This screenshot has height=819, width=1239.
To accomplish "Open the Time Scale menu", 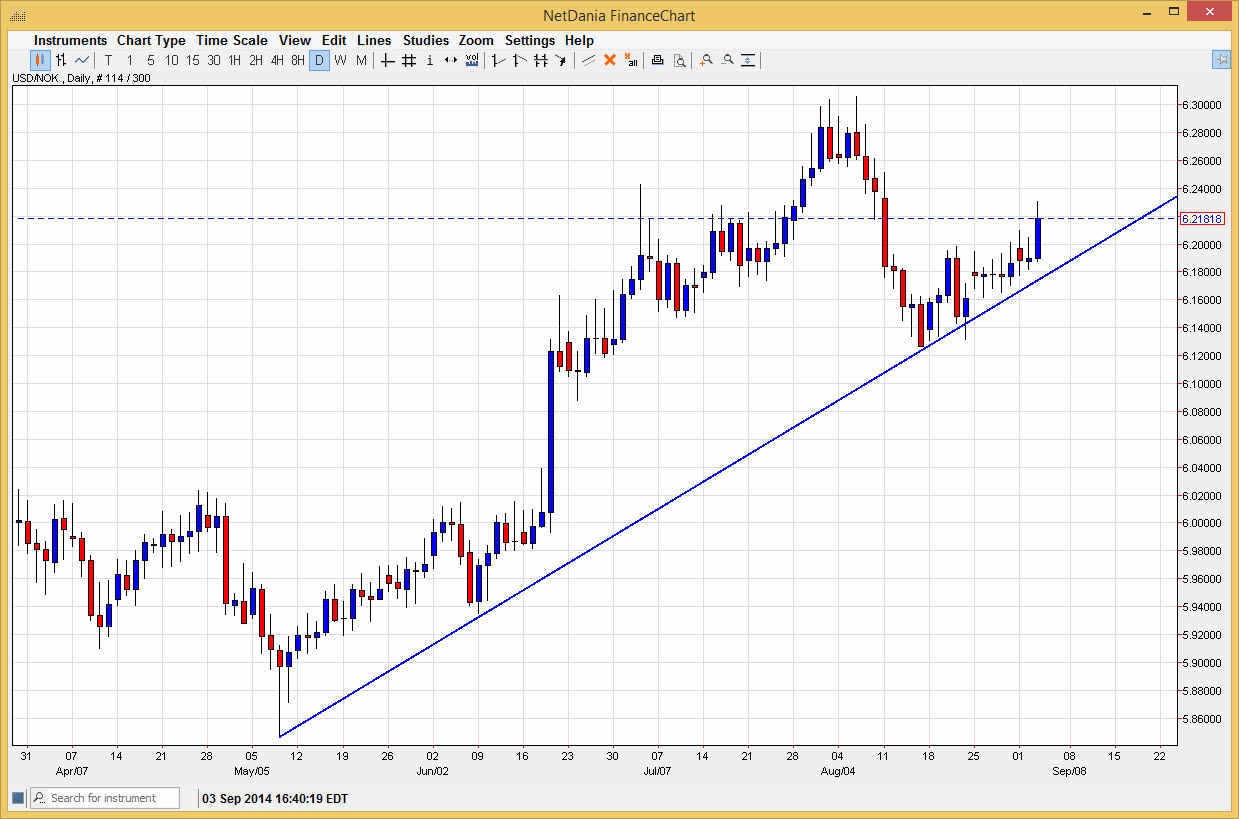I will pos(231,40).
